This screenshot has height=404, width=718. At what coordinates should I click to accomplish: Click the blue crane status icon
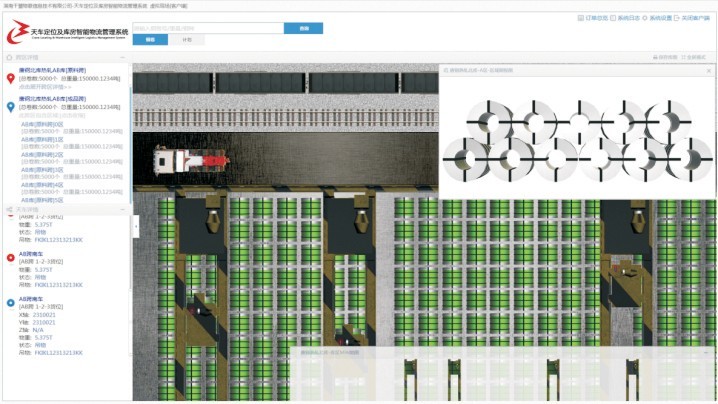click(10, 301)
